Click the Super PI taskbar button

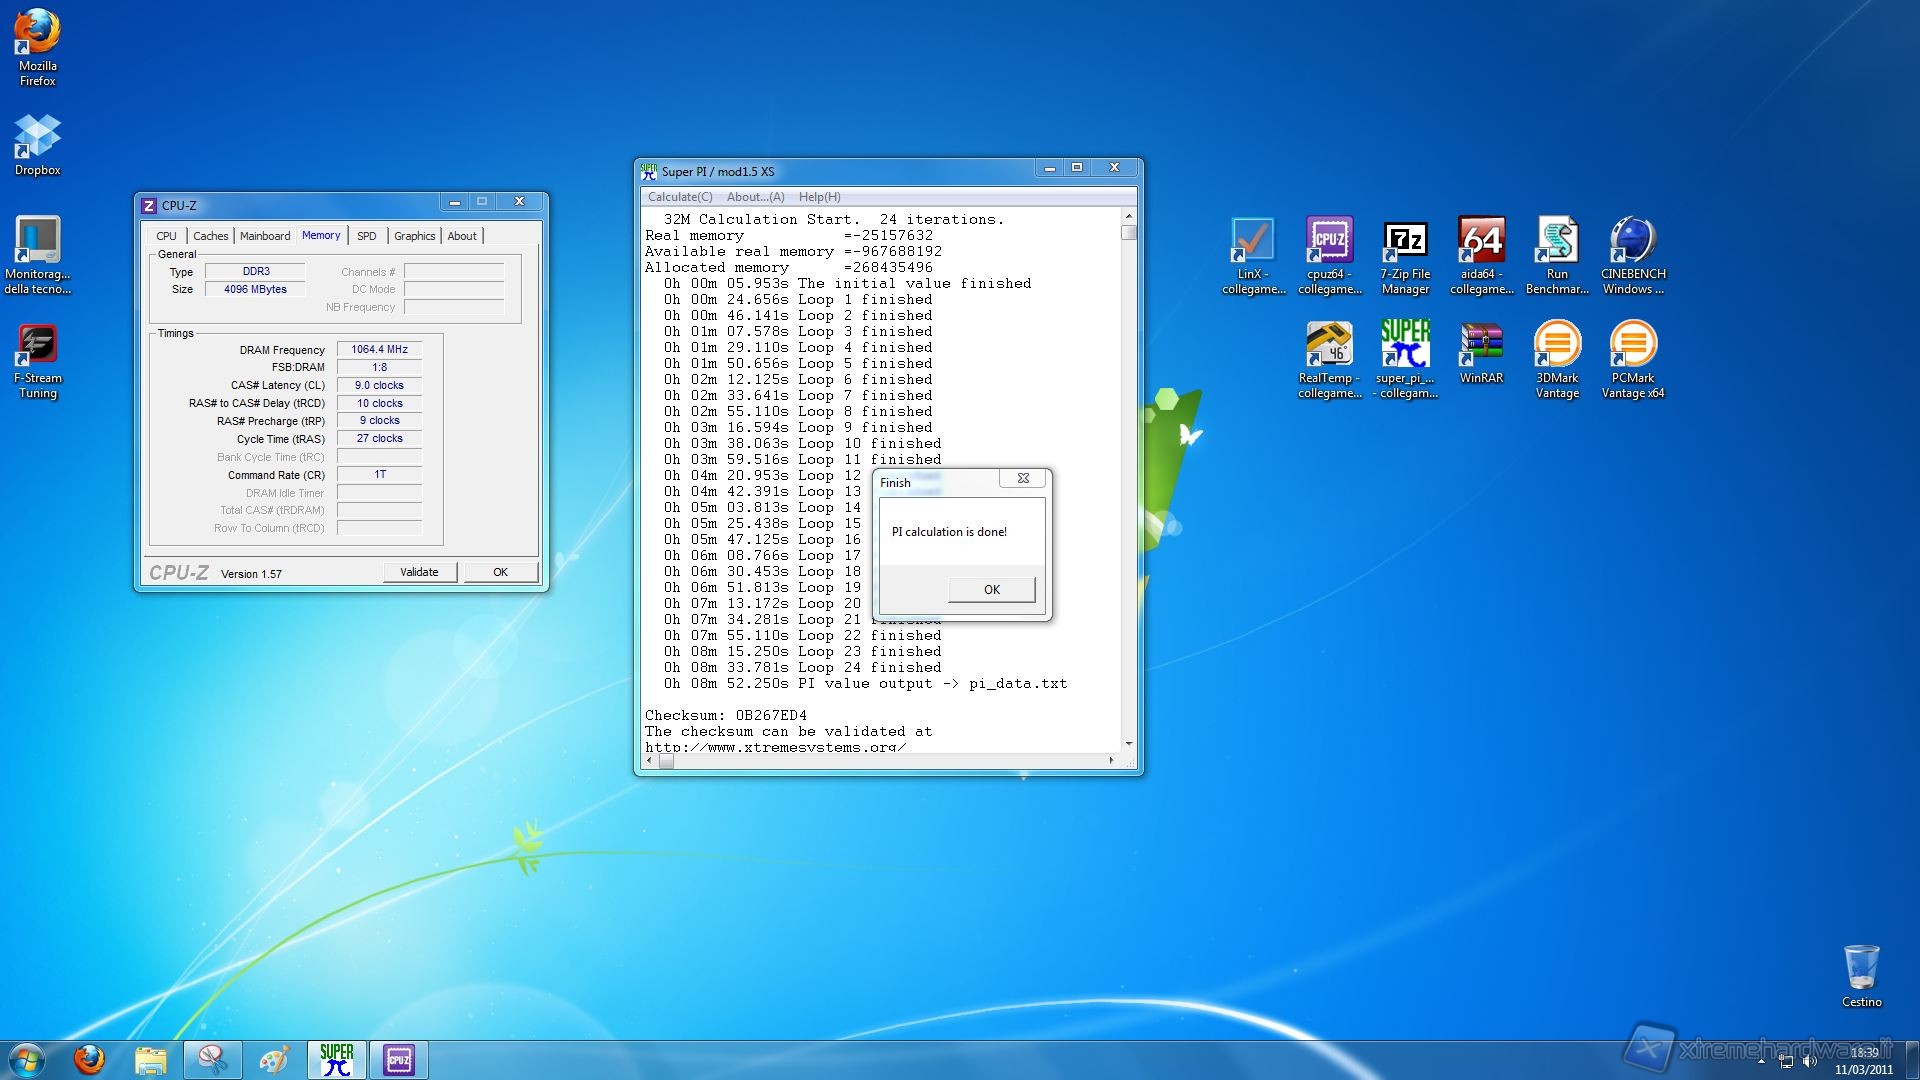pos(336,1060)
